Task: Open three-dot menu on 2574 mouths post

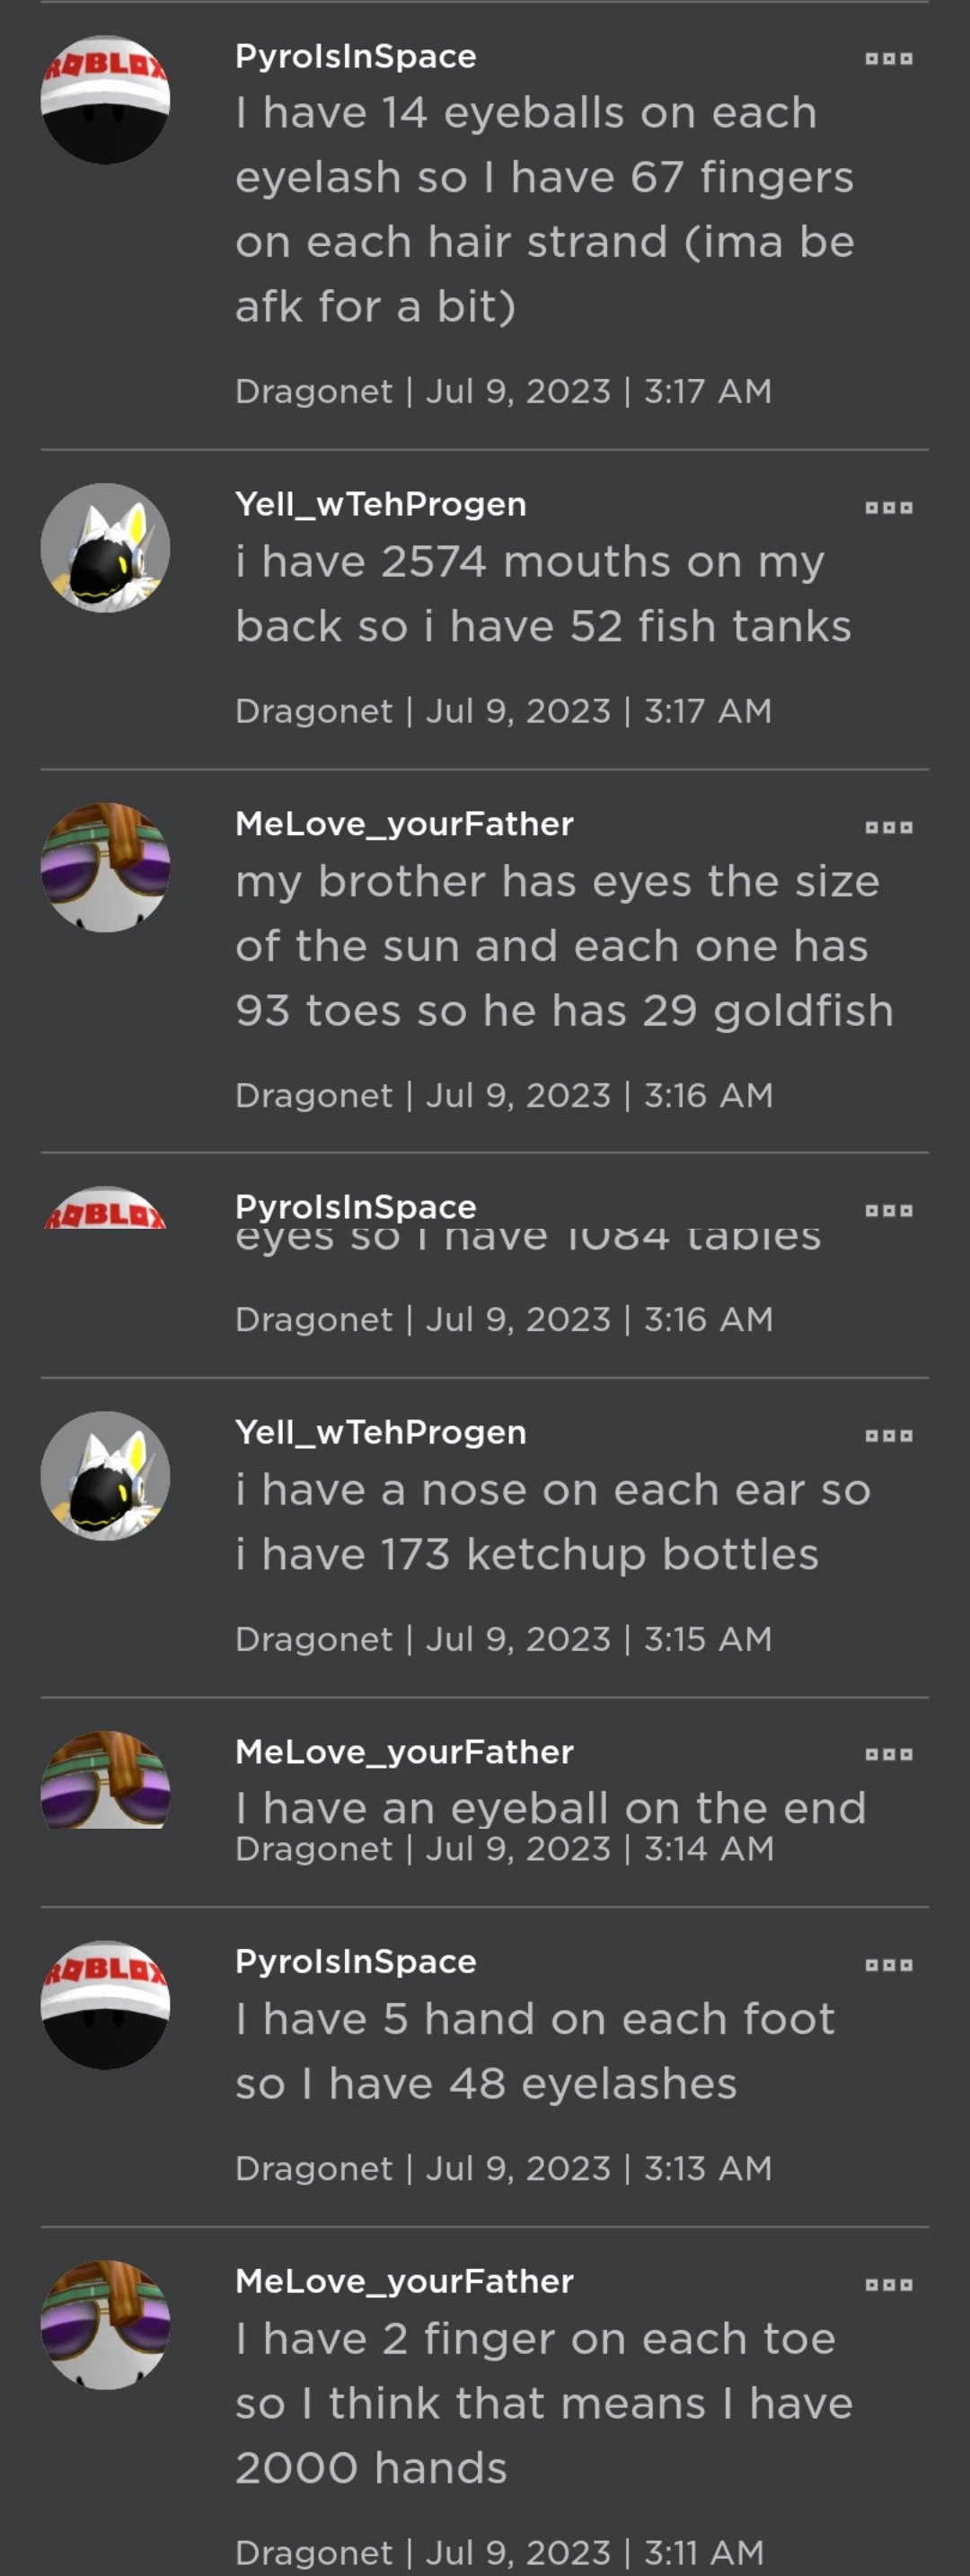Action: [888, 508]
